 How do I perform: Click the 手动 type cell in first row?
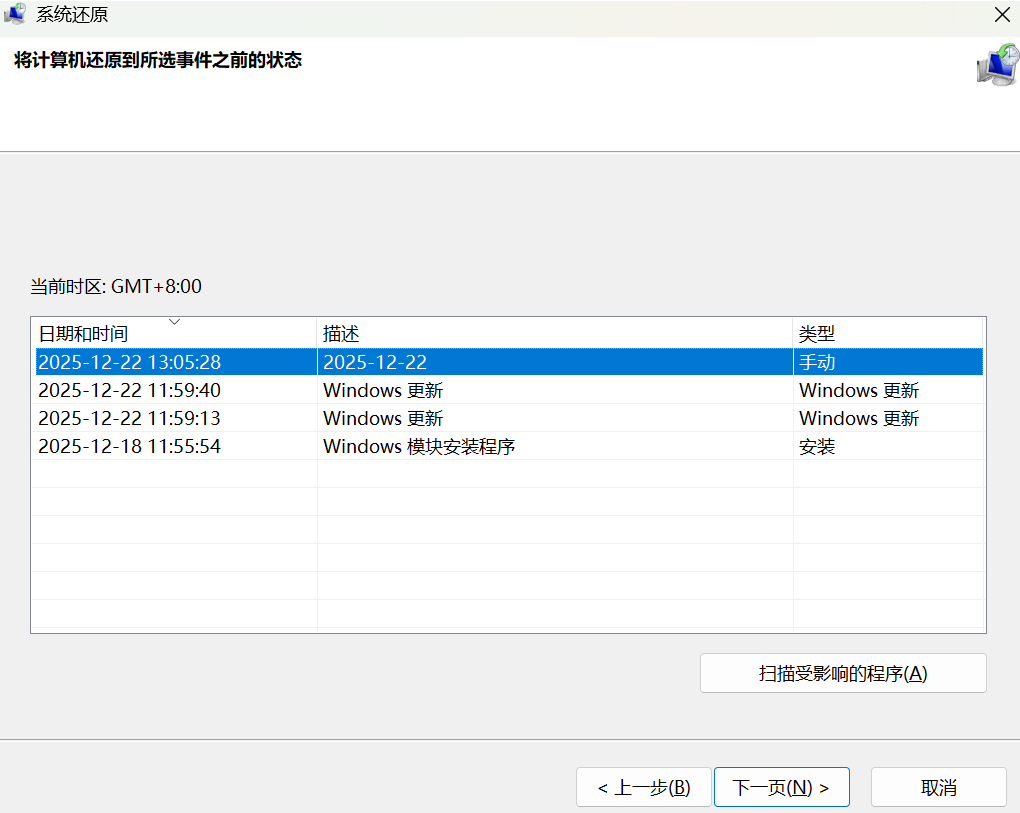point(816,362)
